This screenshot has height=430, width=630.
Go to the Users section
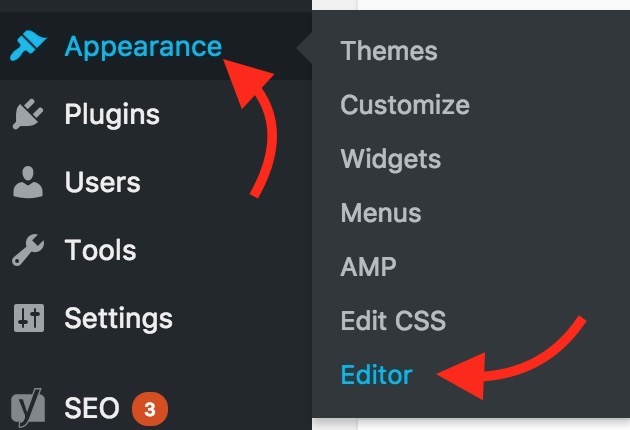(x=102, y=183)
